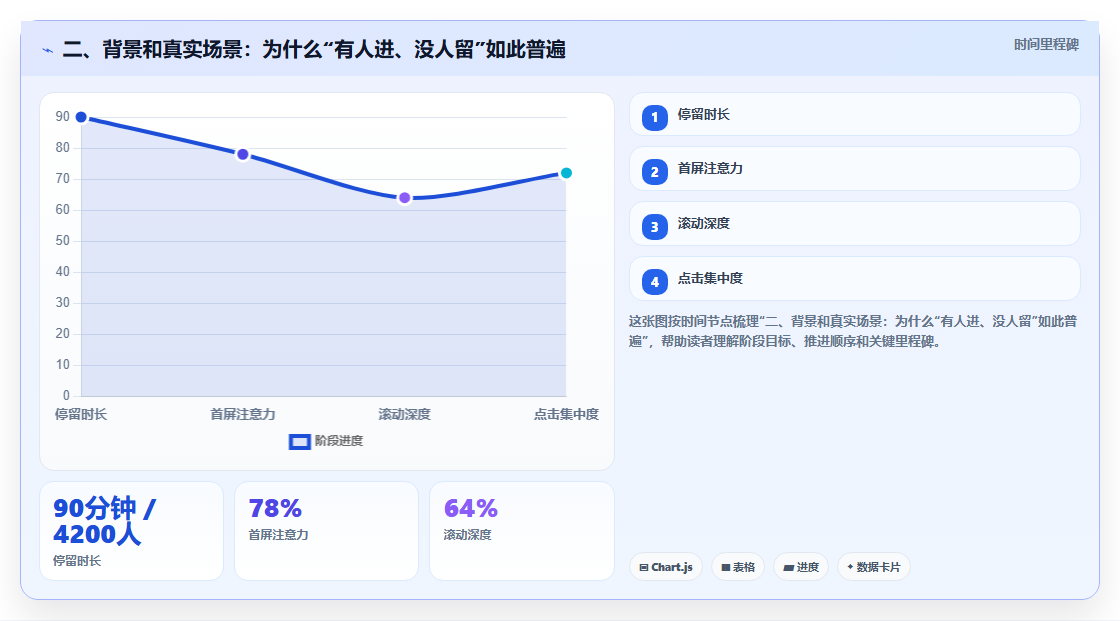Select the 停留时长 list item
The height and width of the screenshot is (621, 1120).
(x=854, y=114)
